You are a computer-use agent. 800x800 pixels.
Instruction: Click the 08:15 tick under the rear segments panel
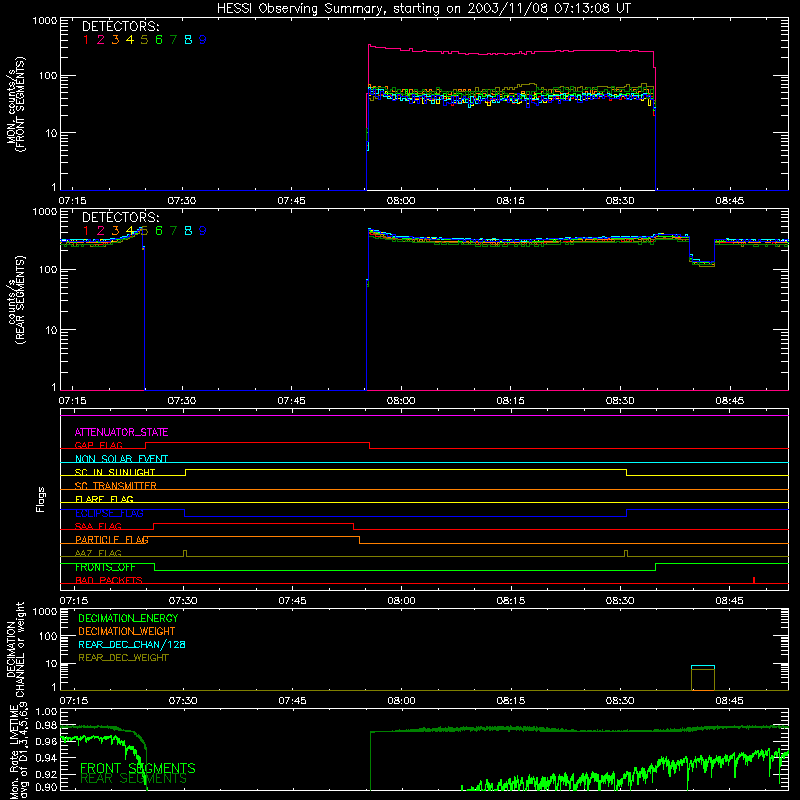click(511, 401)
